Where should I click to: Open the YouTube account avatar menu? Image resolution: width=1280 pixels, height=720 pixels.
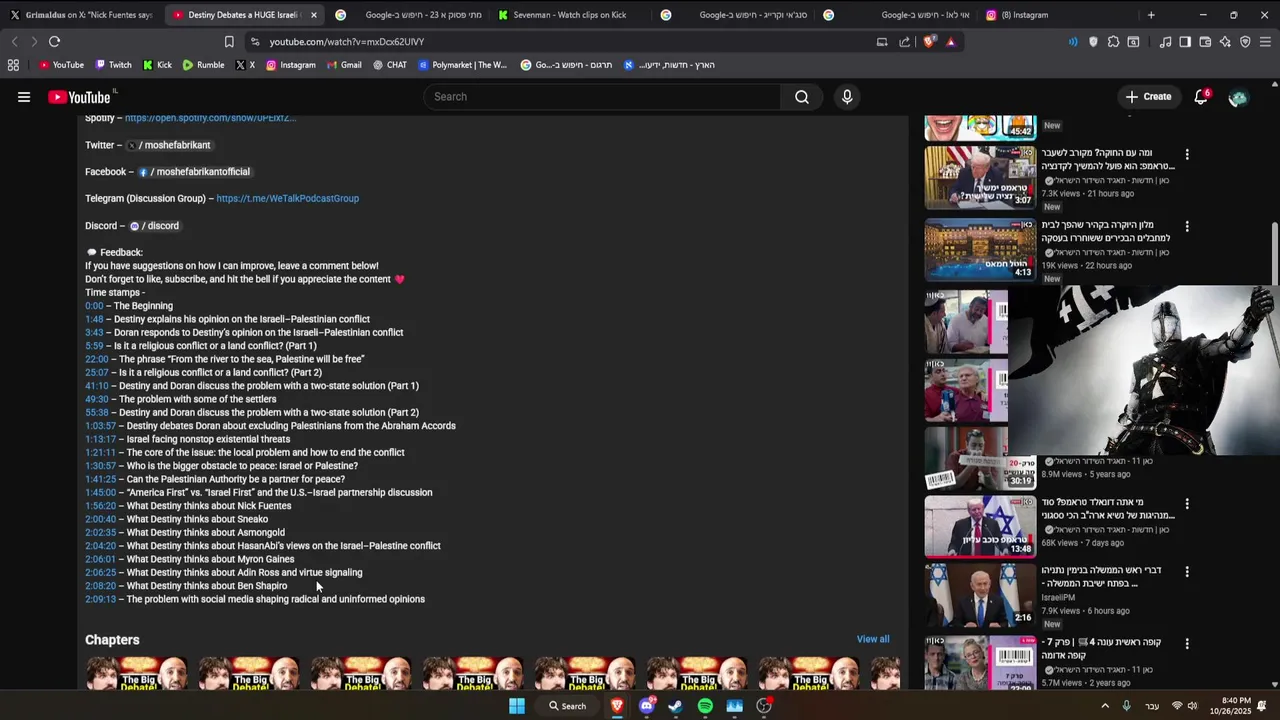coord(1238,97)
